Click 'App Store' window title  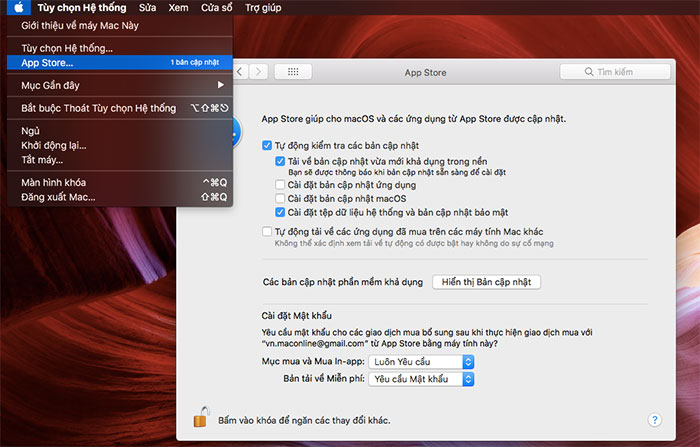[425, 72]
